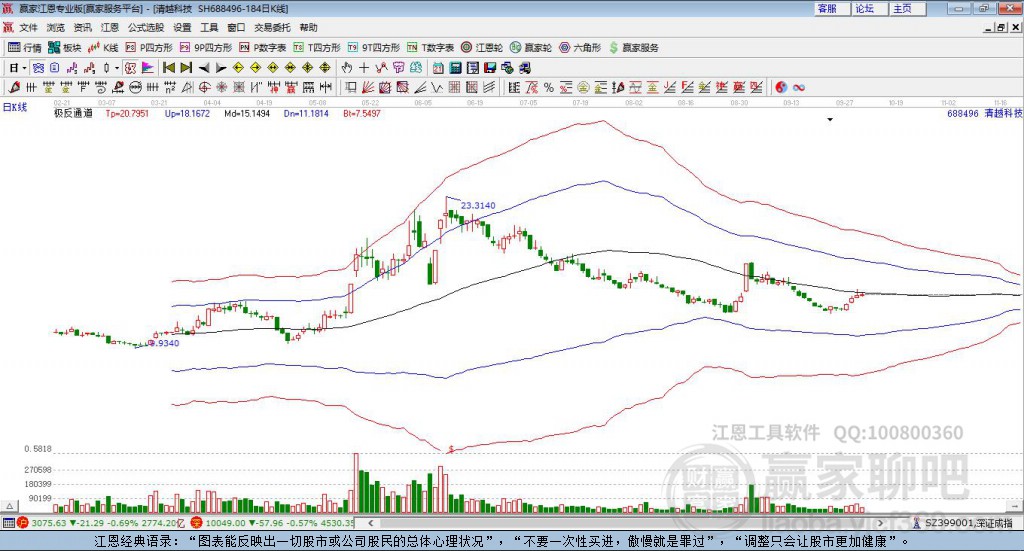Open the 浏览 menu
1024x551 pixels.
(x=56, y=27)
